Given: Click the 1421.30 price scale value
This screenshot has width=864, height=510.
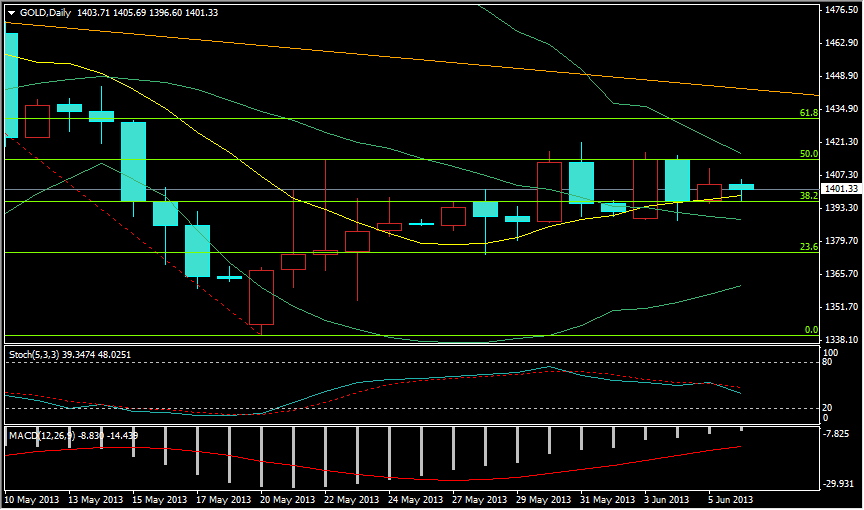Looking at the screenshot, I should click(841, 142).
